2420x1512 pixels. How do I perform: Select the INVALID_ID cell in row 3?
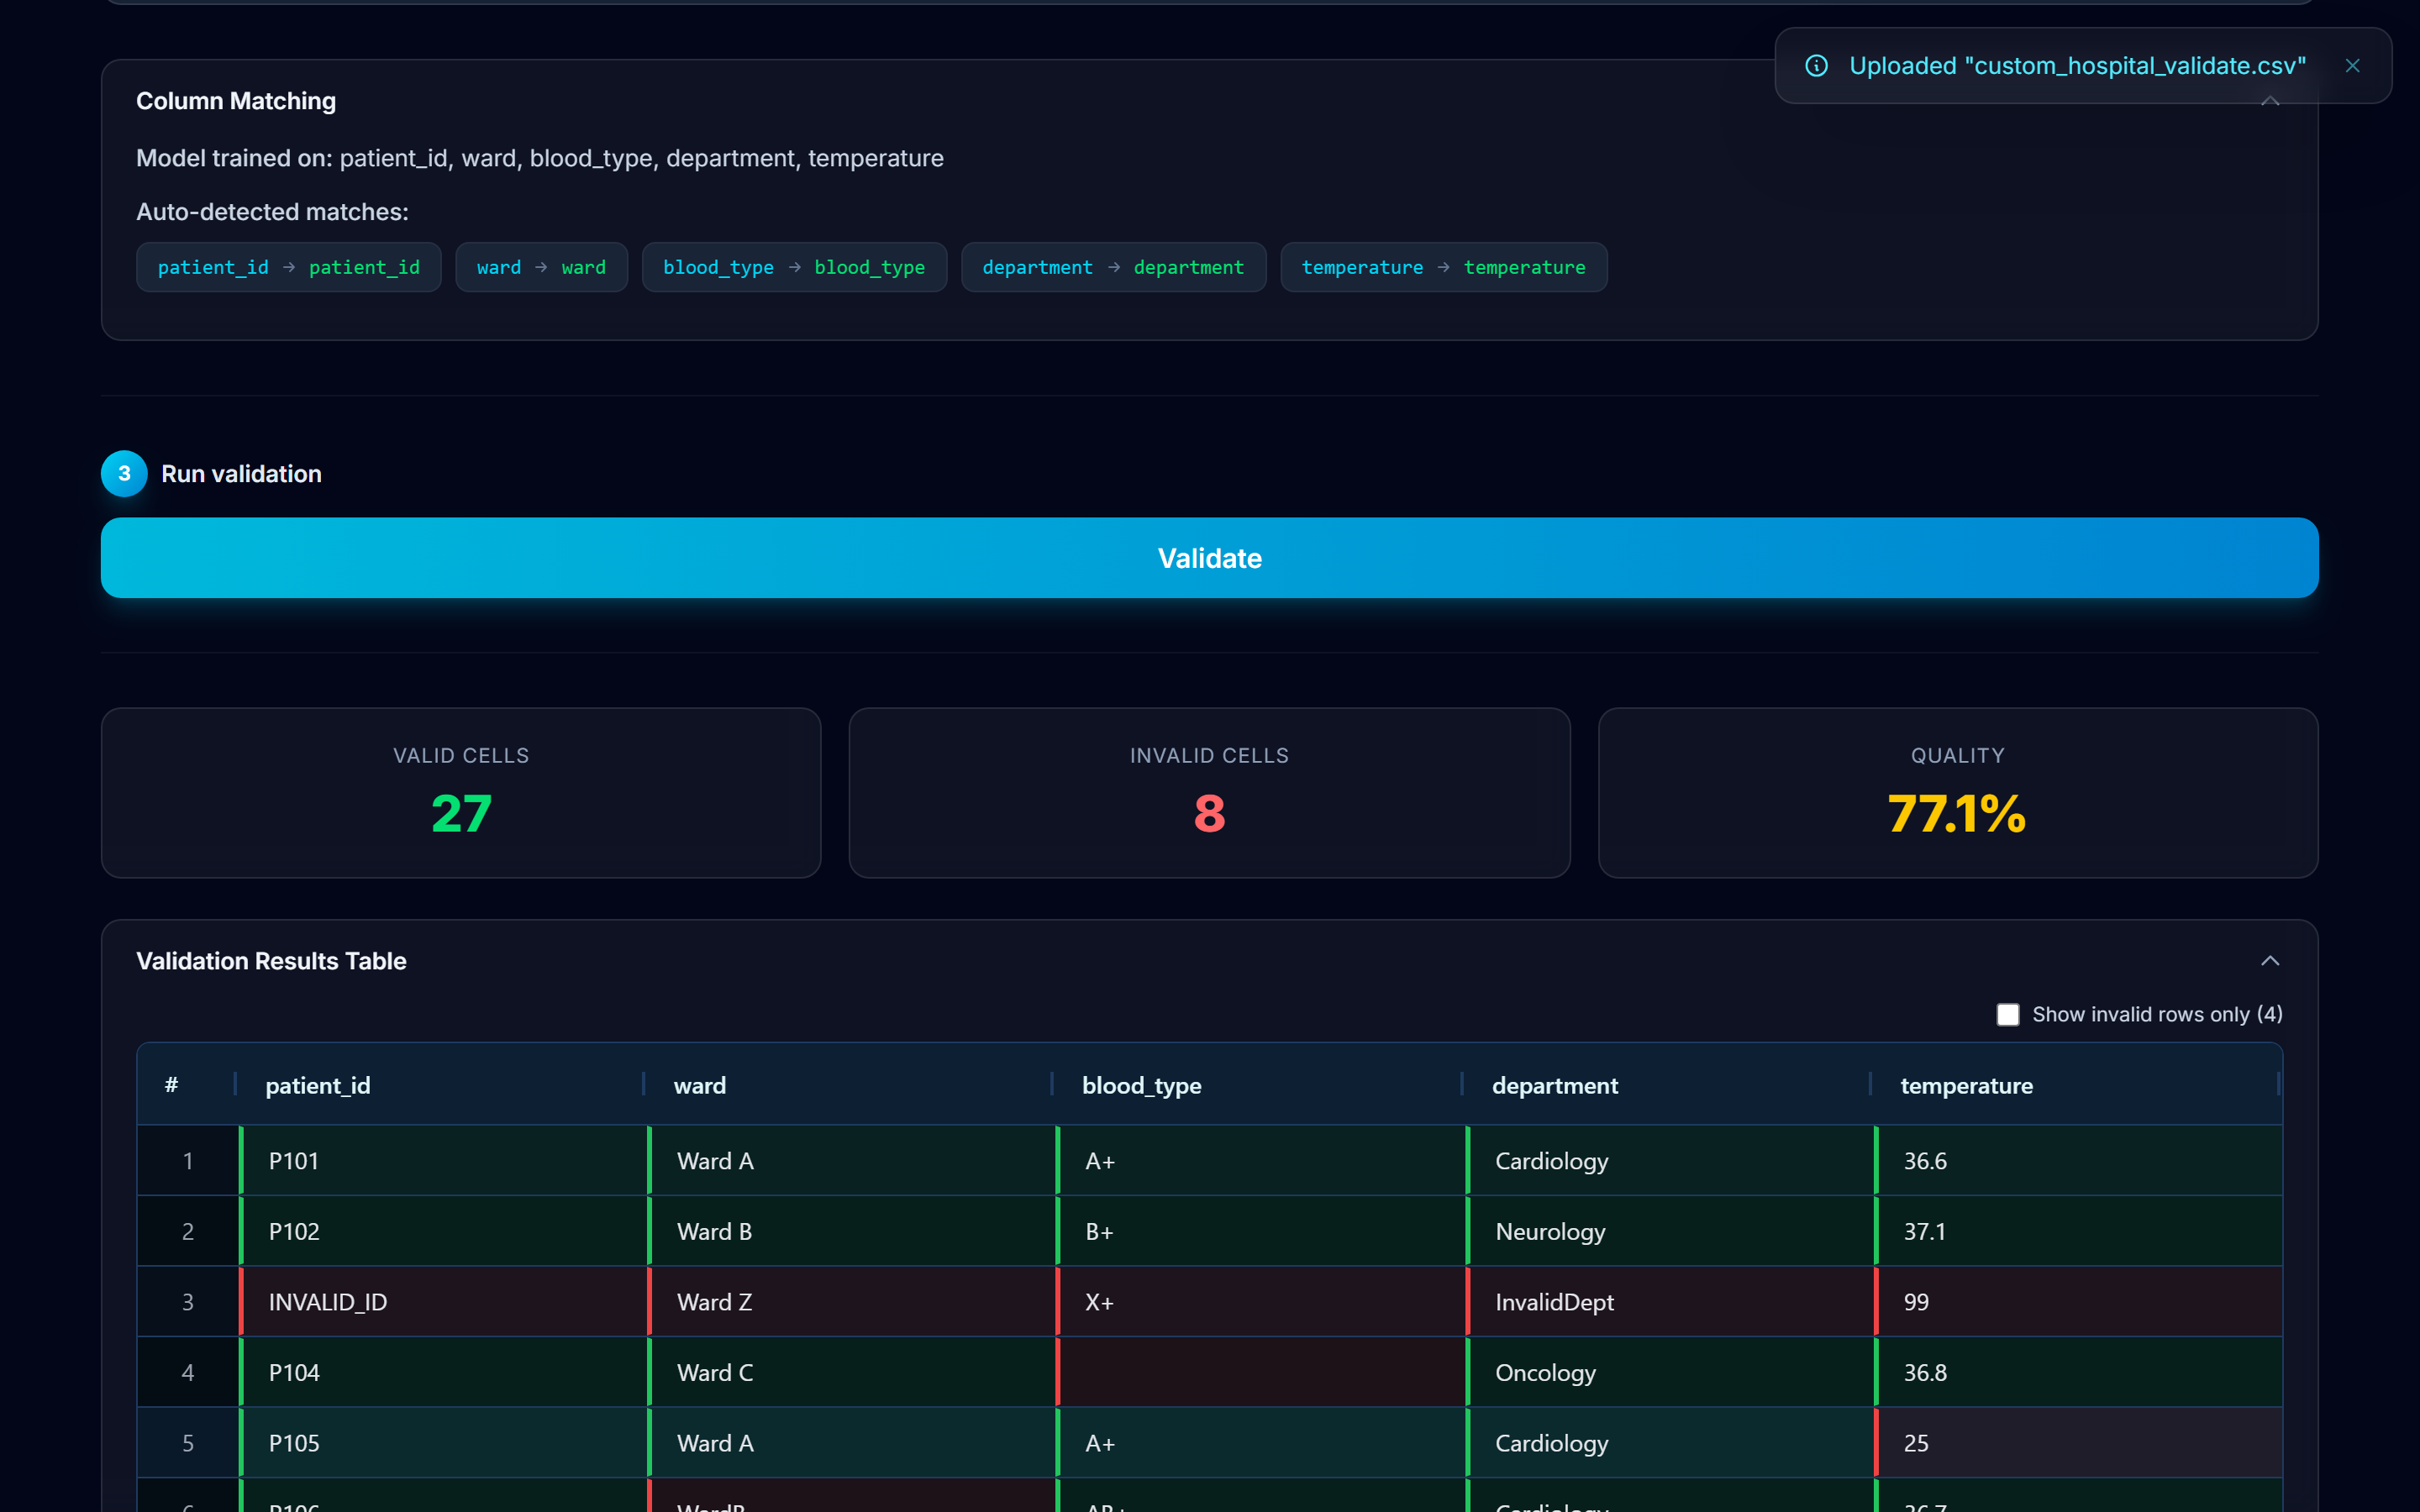click(x=444, y=1302)
